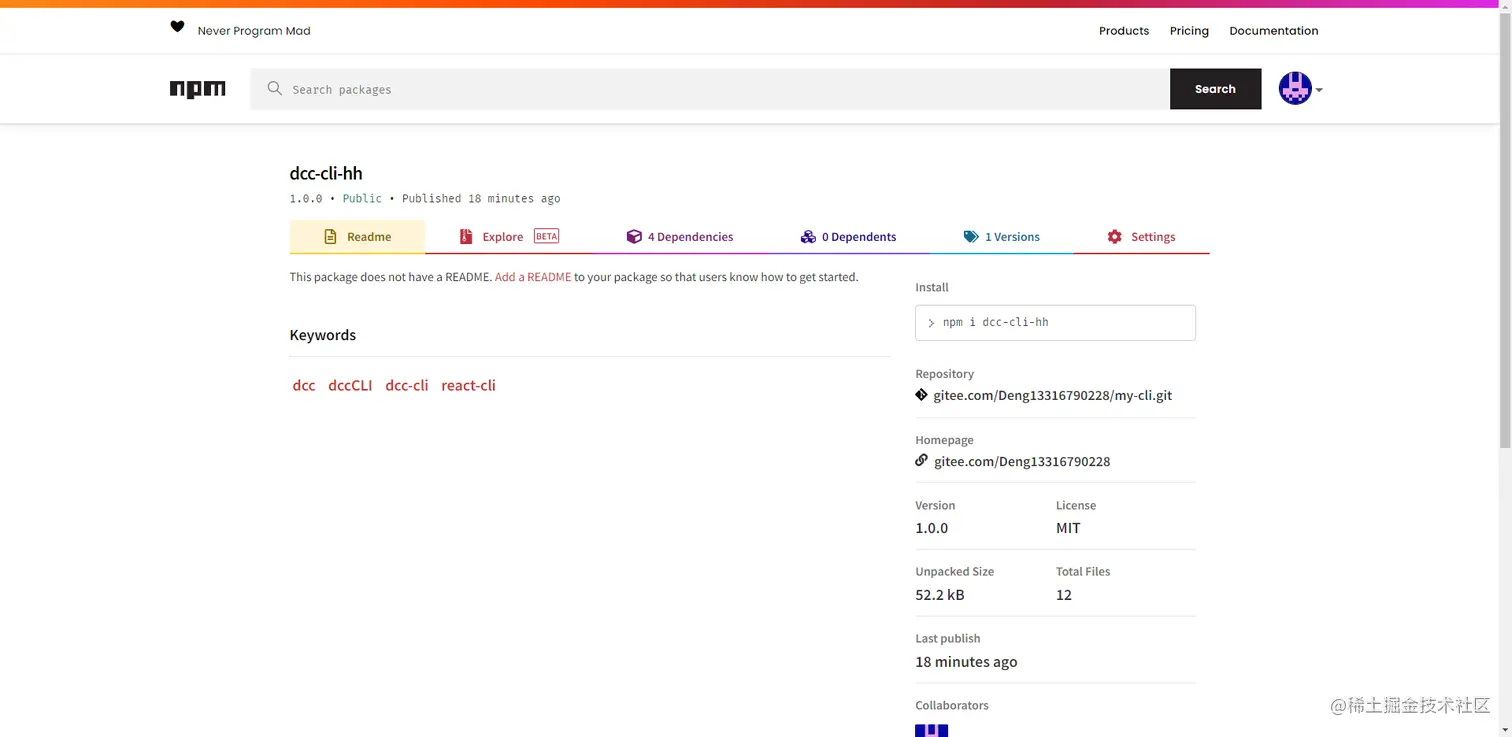The width and height of the screenshot is (1512, 737).
Task: Click the search magnifier icon
Action: point(275,89)
